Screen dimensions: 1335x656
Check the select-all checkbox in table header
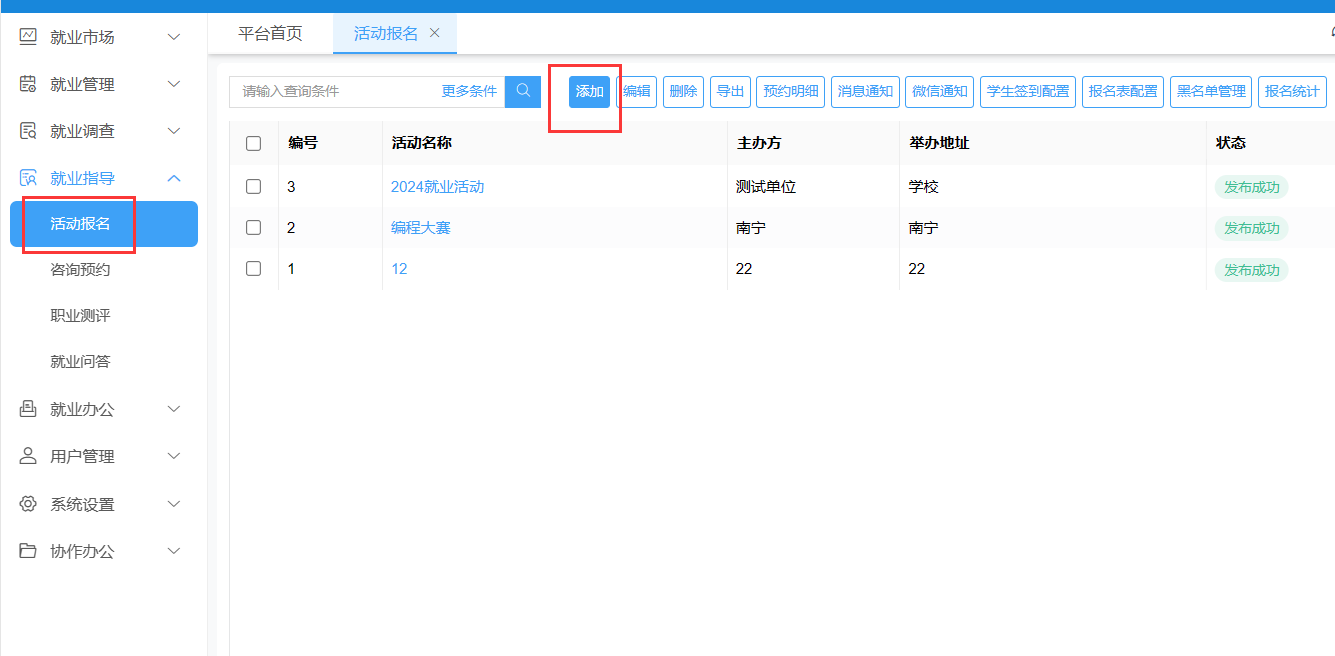coord(253,143)
